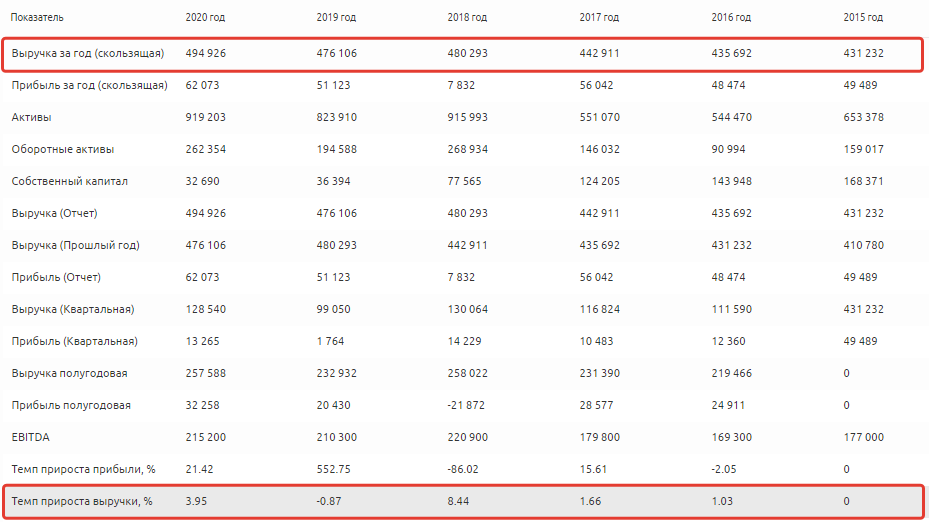
Task: Click the negative half-year profit -21 872
Action: 469,405
